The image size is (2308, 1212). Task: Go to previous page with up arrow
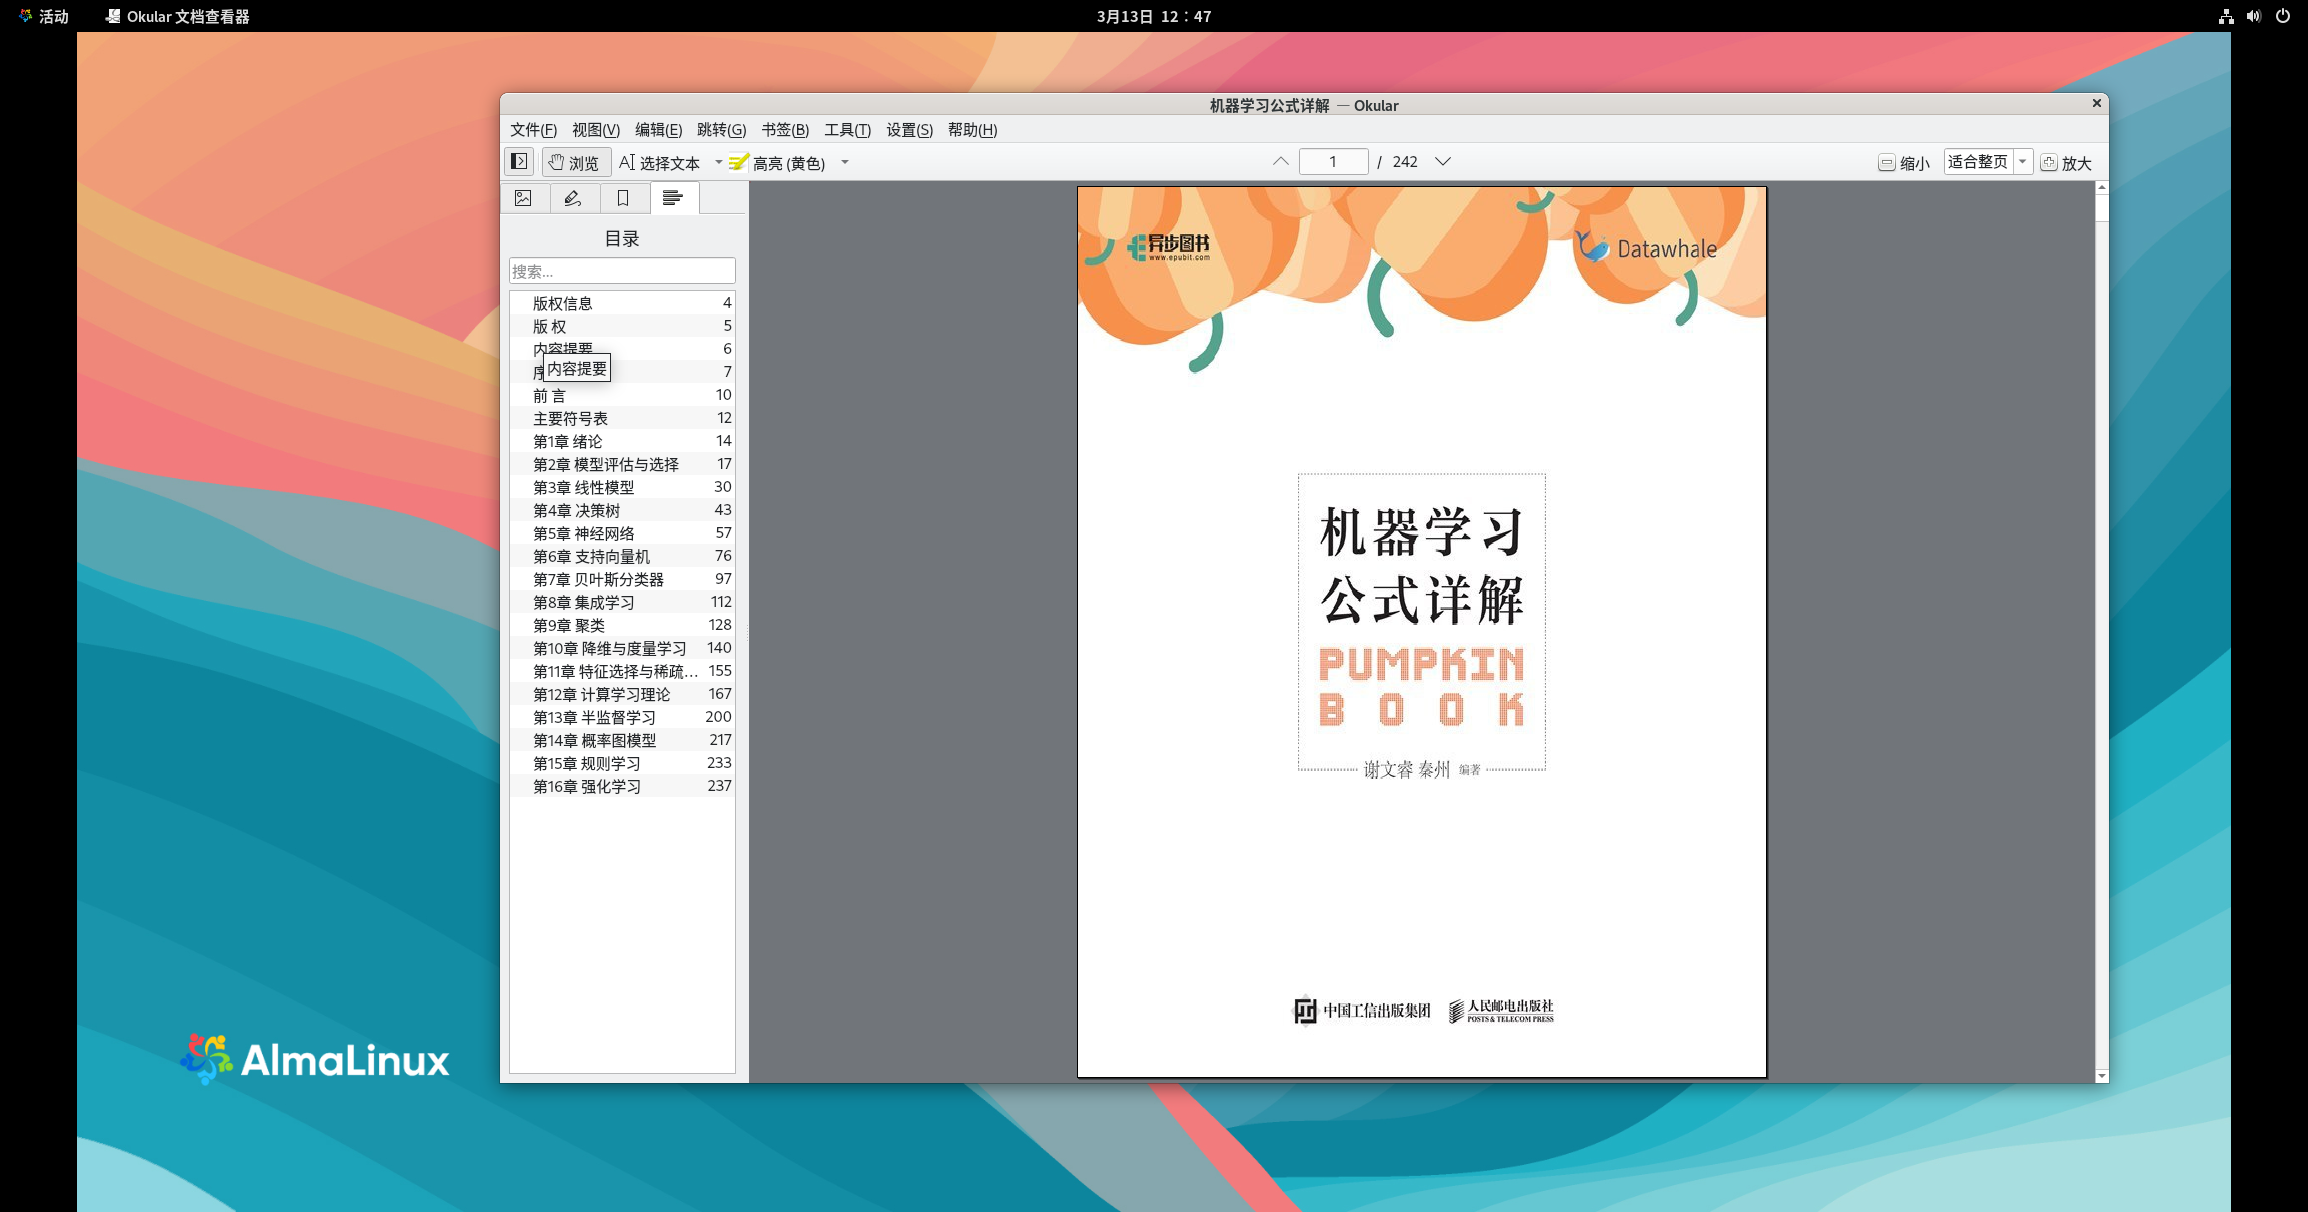[x=1280, y=161]
